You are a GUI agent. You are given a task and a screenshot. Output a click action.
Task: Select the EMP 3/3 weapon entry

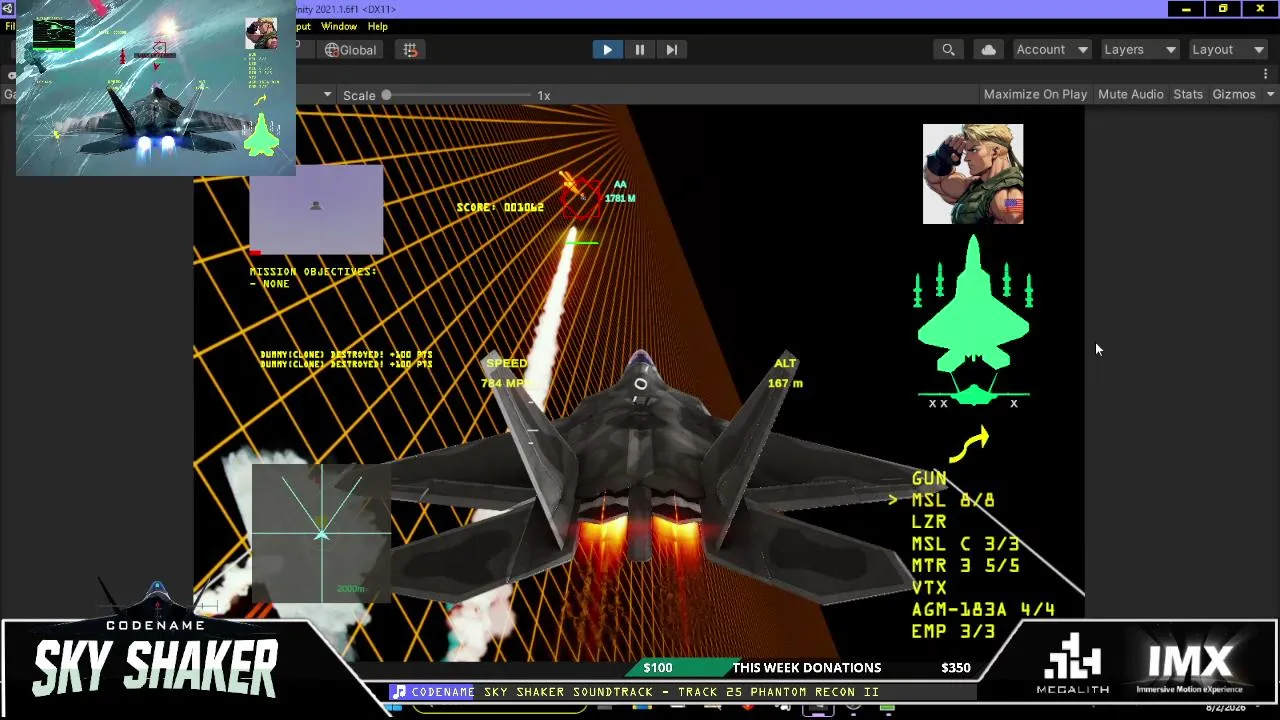tap(953, 632)
